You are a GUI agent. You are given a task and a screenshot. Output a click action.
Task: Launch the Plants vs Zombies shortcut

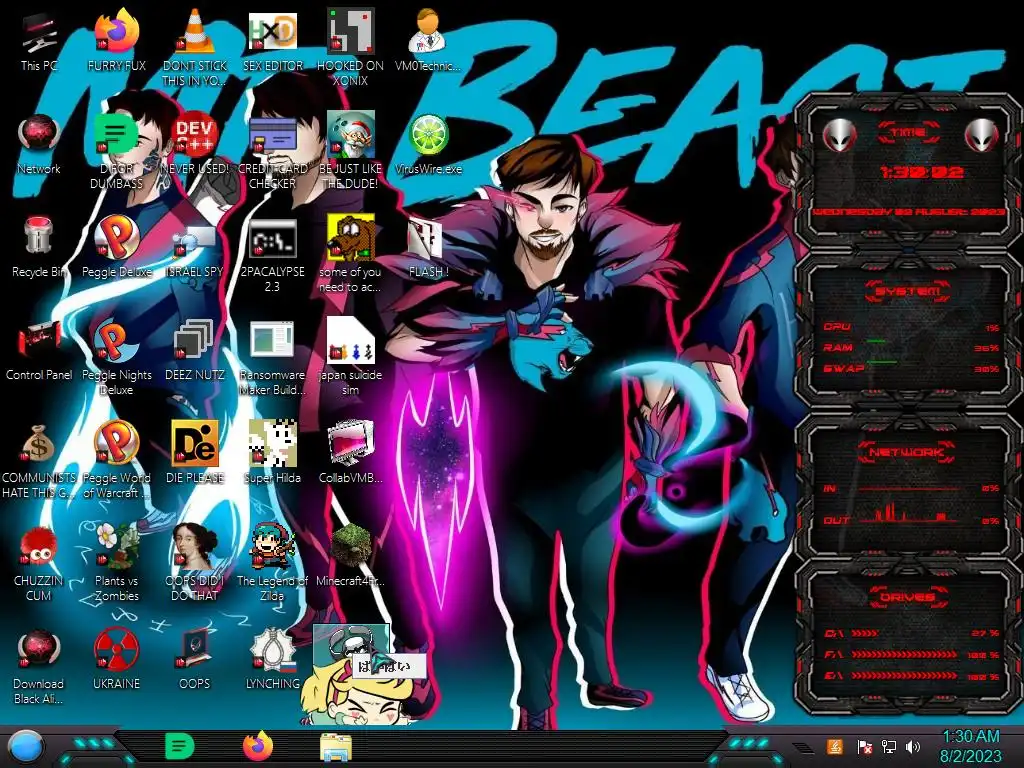tap(117, 563)
